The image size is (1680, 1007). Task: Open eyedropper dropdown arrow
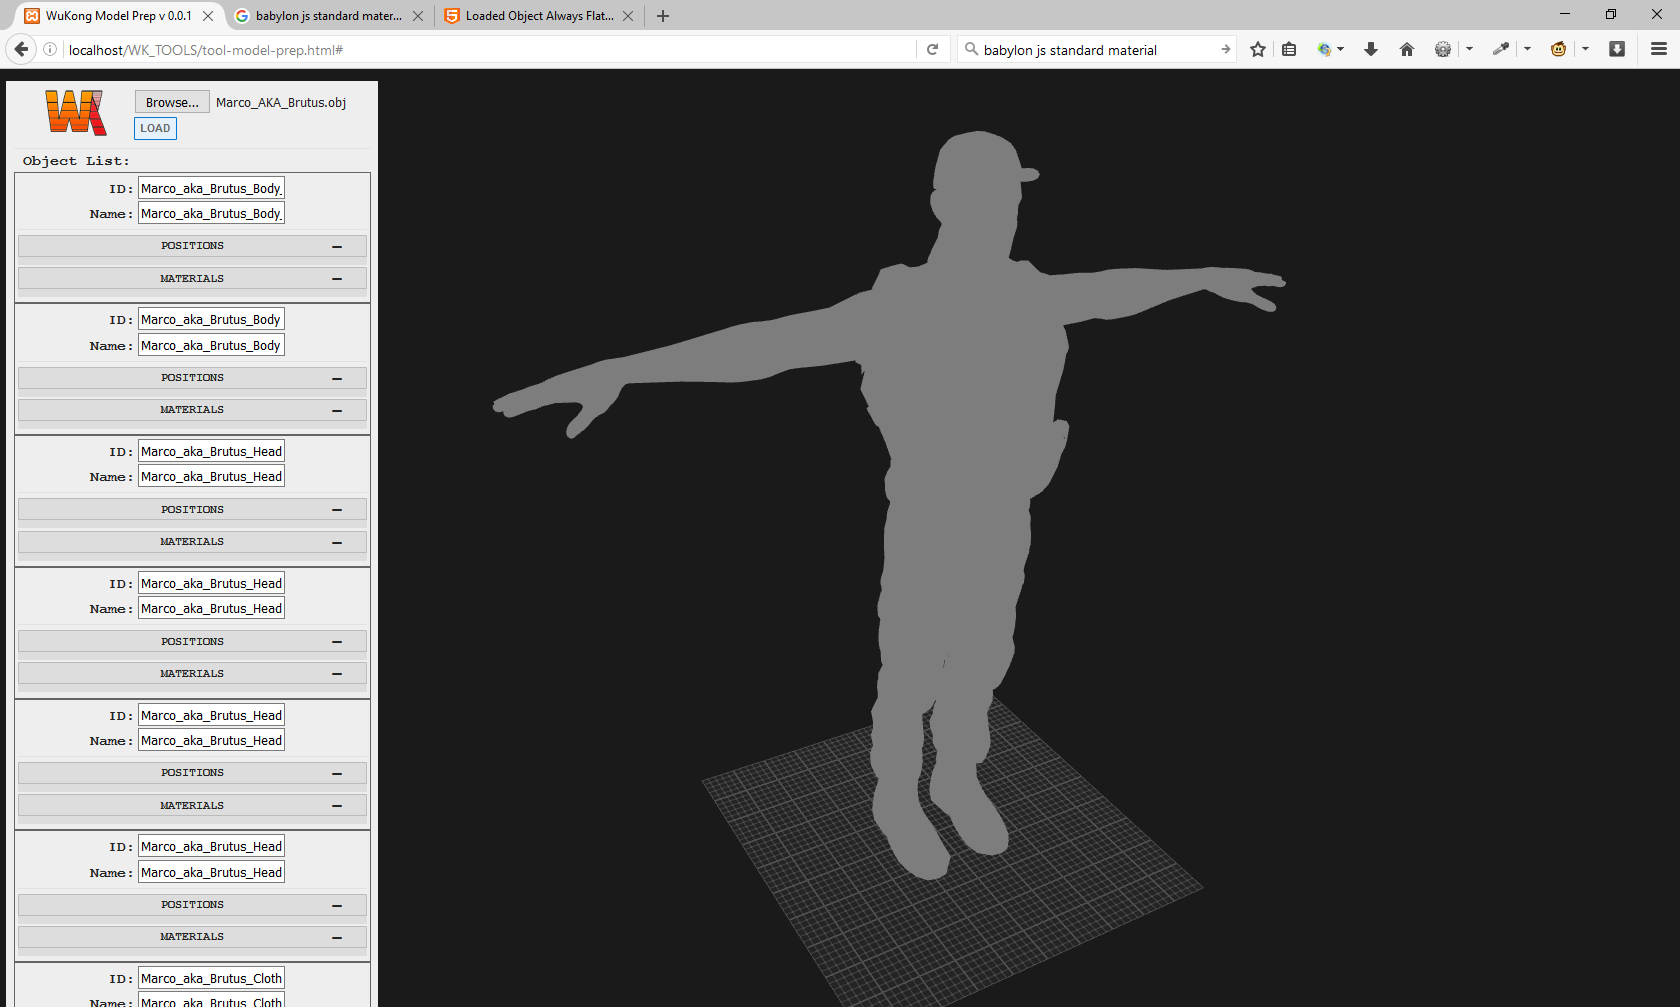pos(1527,49)
